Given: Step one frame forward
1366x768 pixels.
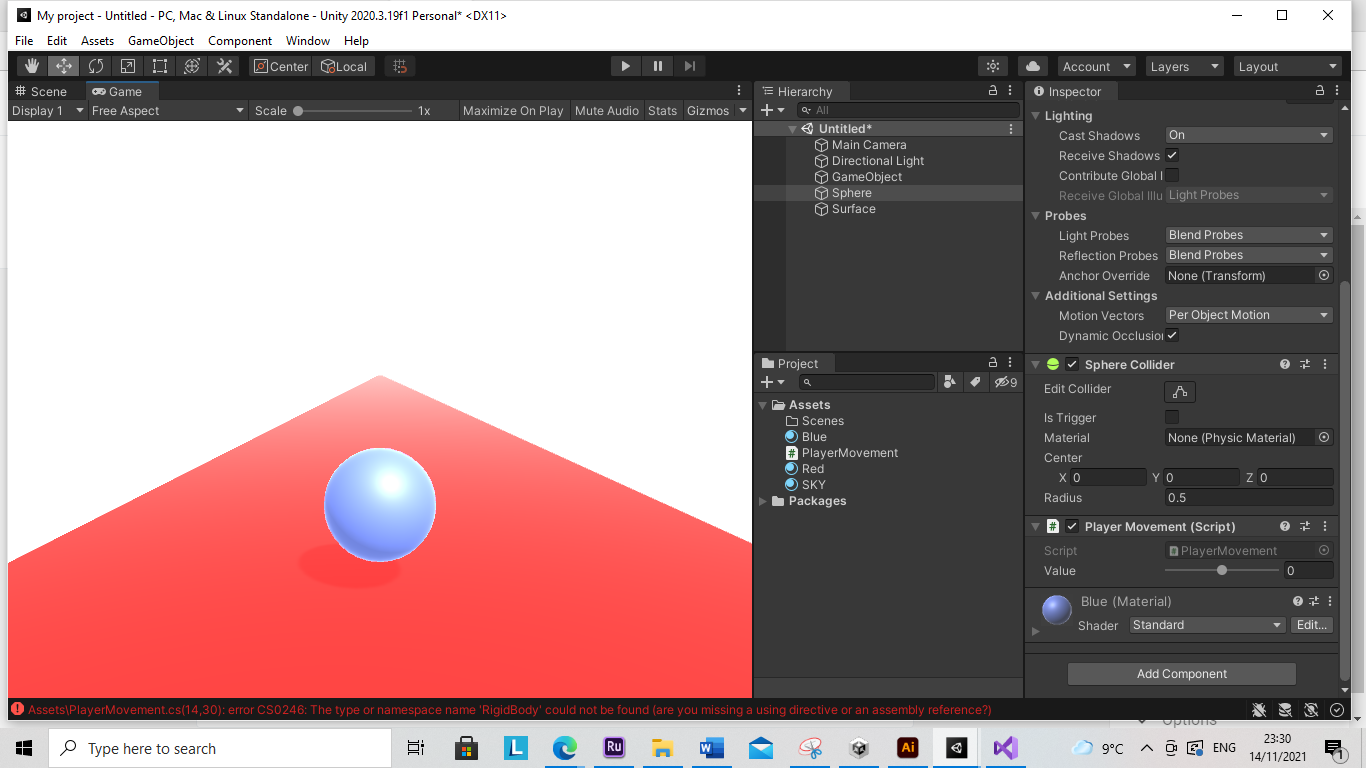Looking at the screenshot, I should coord(690,66).
